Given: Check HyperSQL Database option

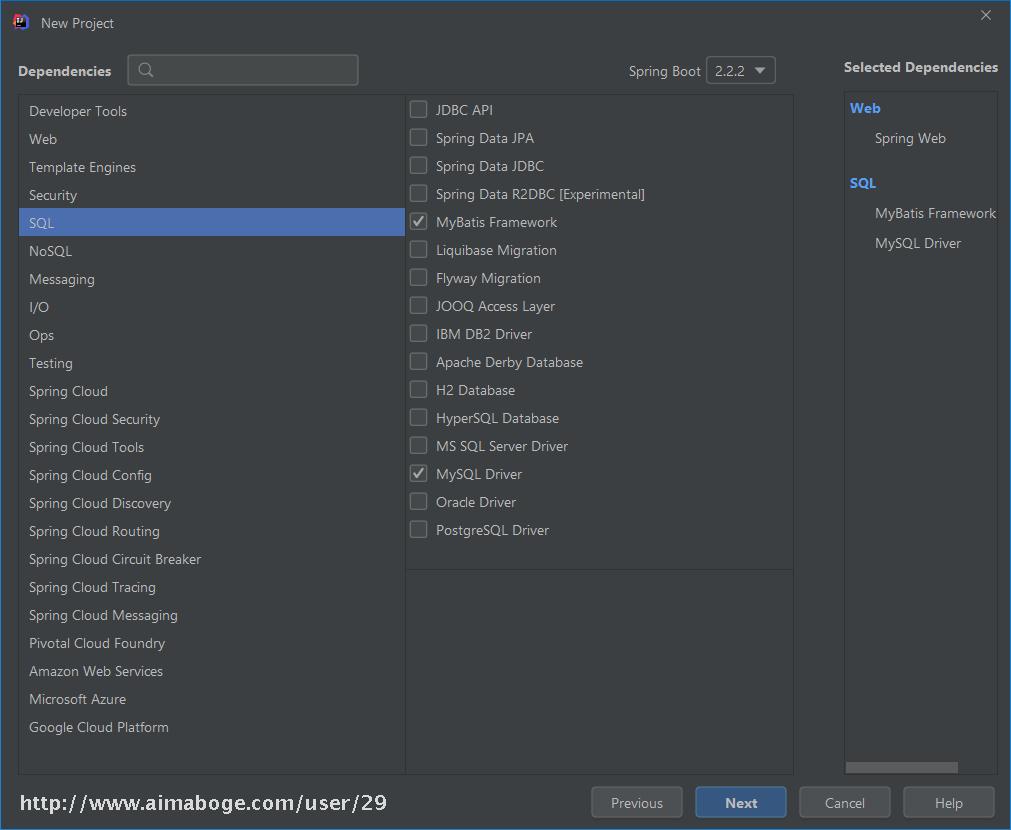Looking at the screenshot, I should [x=418, y=418].
